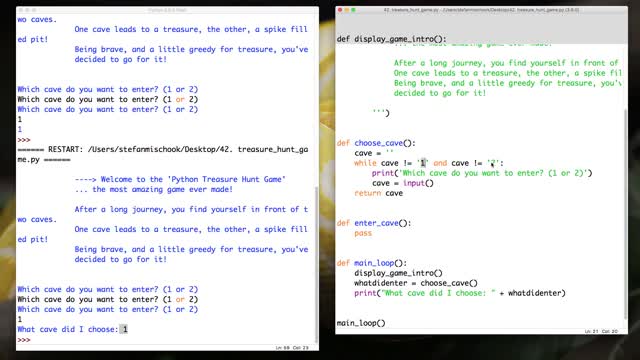
Task: Click 'def choose_cave():' definition line
Action: tap(376, 143)
